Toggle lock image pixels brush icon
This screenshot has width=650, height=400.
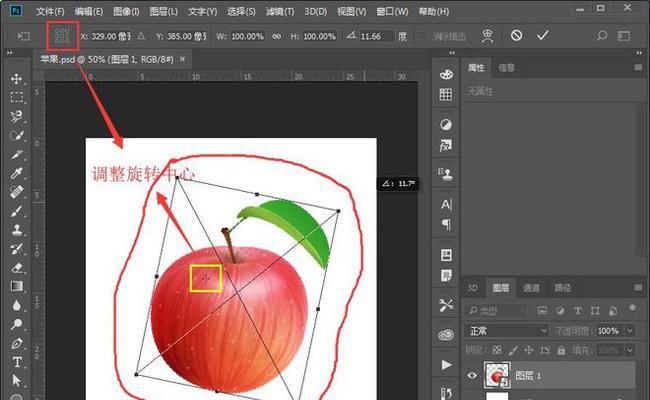(x=513, y=351)
